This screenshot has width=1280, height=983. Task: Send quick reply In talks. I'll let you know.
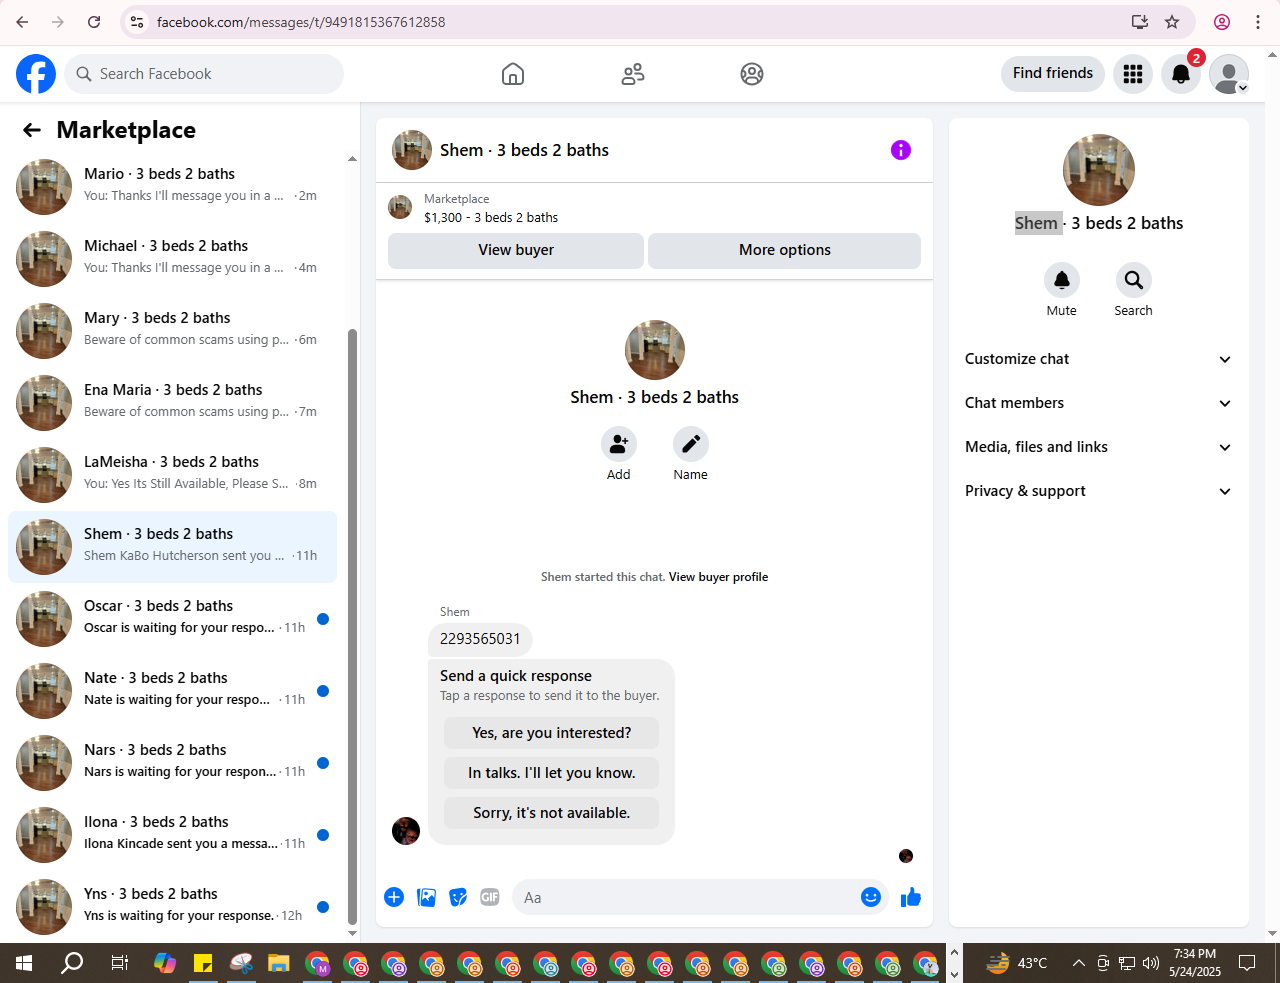[552, 773]
